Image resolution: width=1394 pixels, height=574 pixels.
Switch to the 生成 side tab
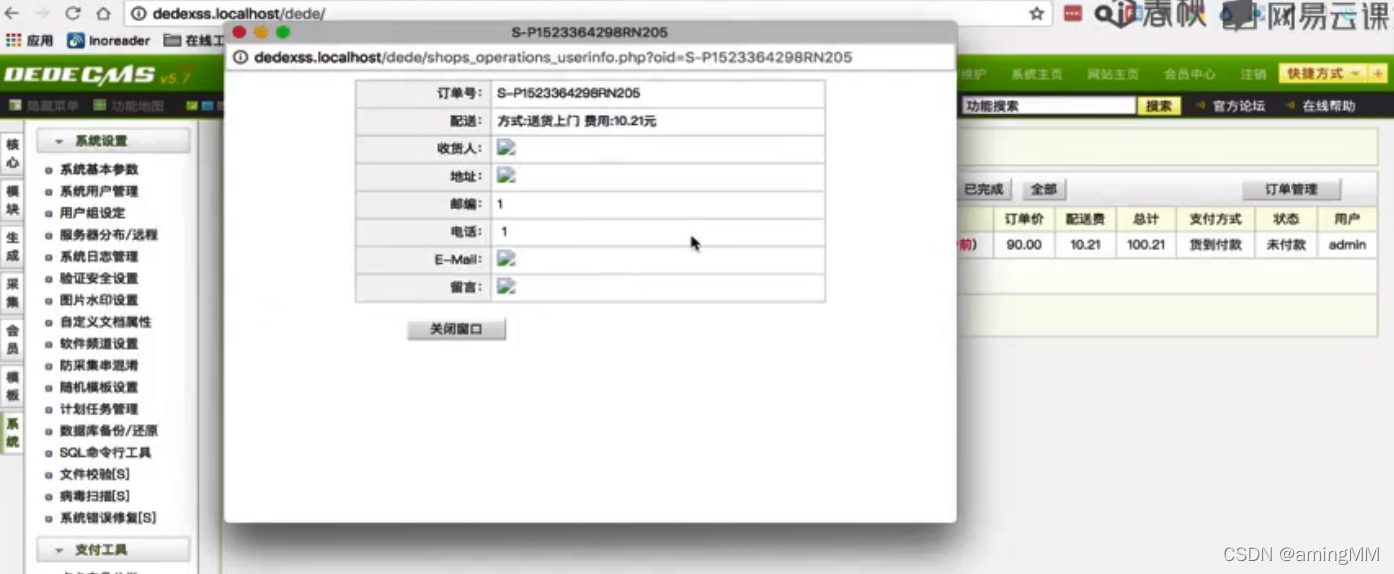click(13, 247)
